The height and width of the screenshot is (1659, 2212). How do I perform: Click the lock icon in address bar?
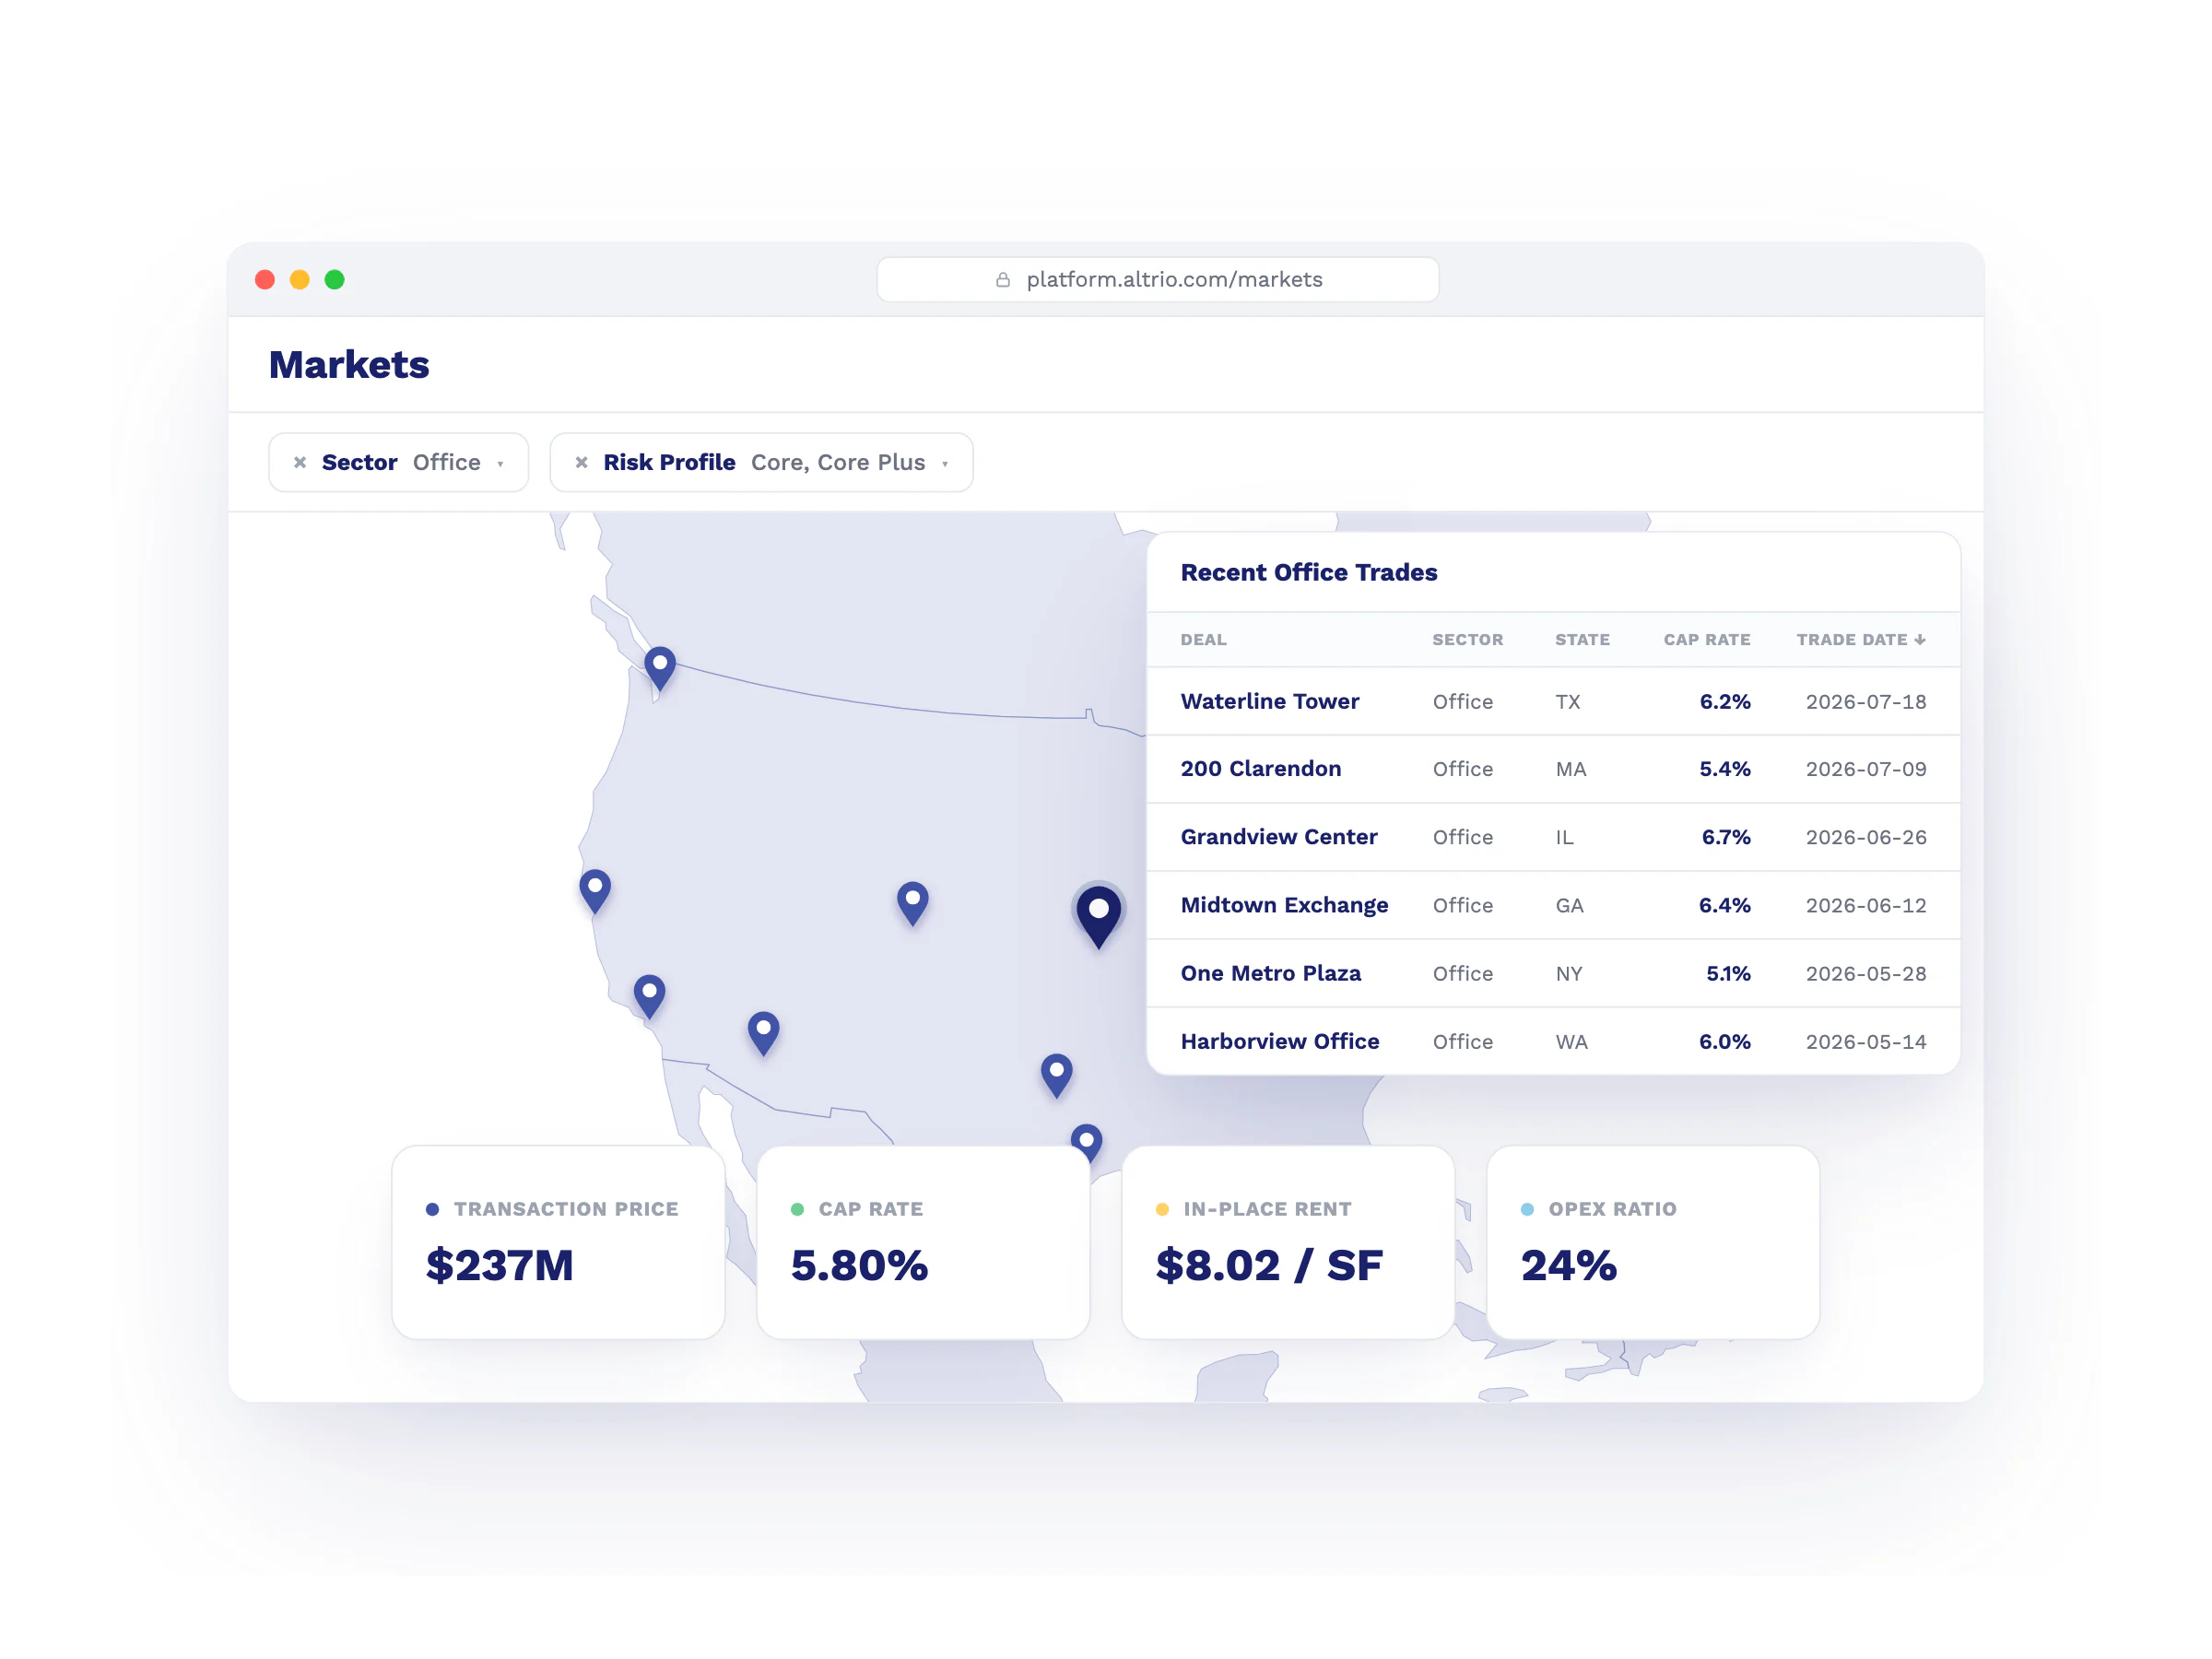click(x=1003, y=280)
